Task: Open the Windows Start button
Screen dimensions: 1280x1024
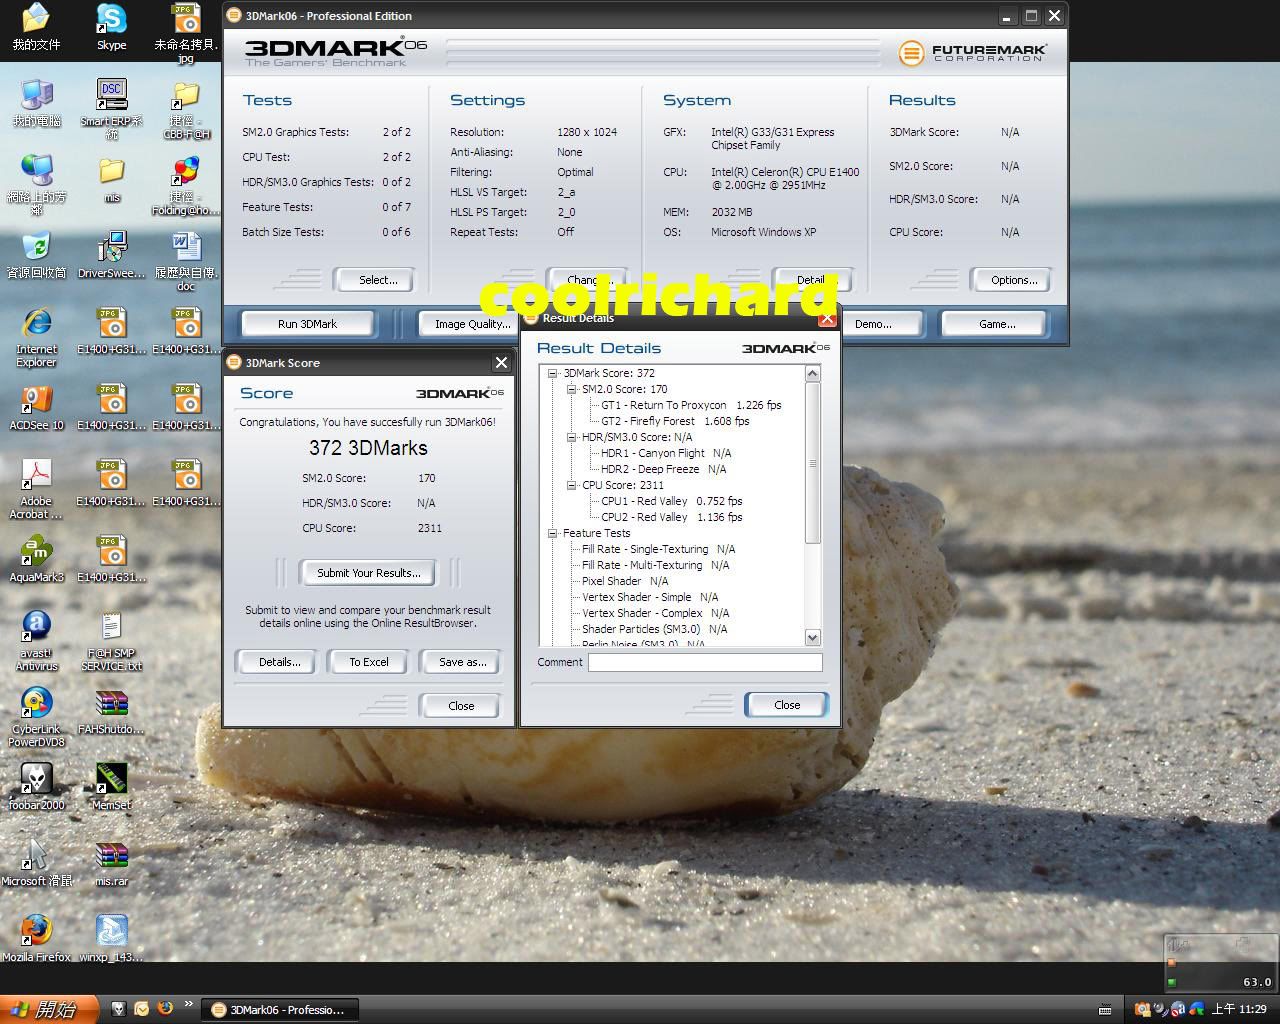Action: 49,1009
